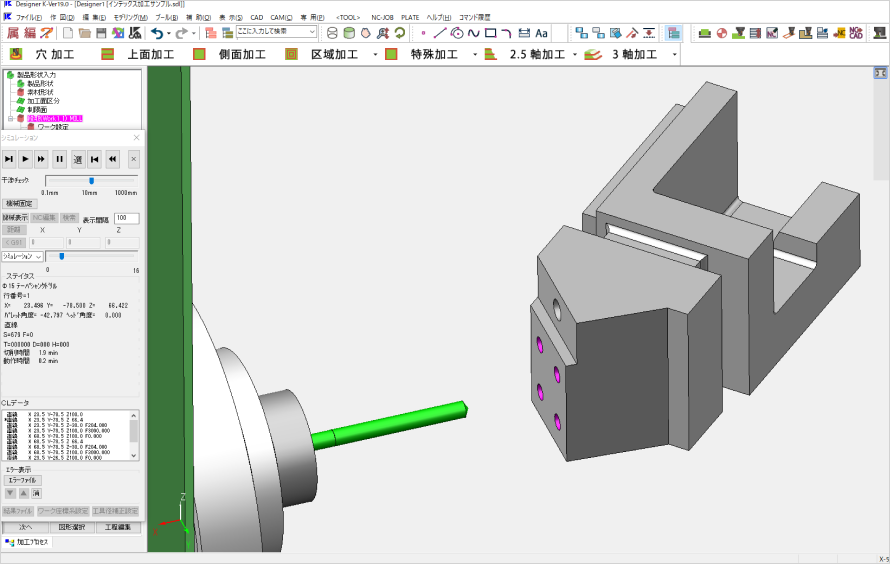The height and width of the screenshot is (564, 890).
Task: Open the CAM(C) menu
Action: click(x=282, y=17)
